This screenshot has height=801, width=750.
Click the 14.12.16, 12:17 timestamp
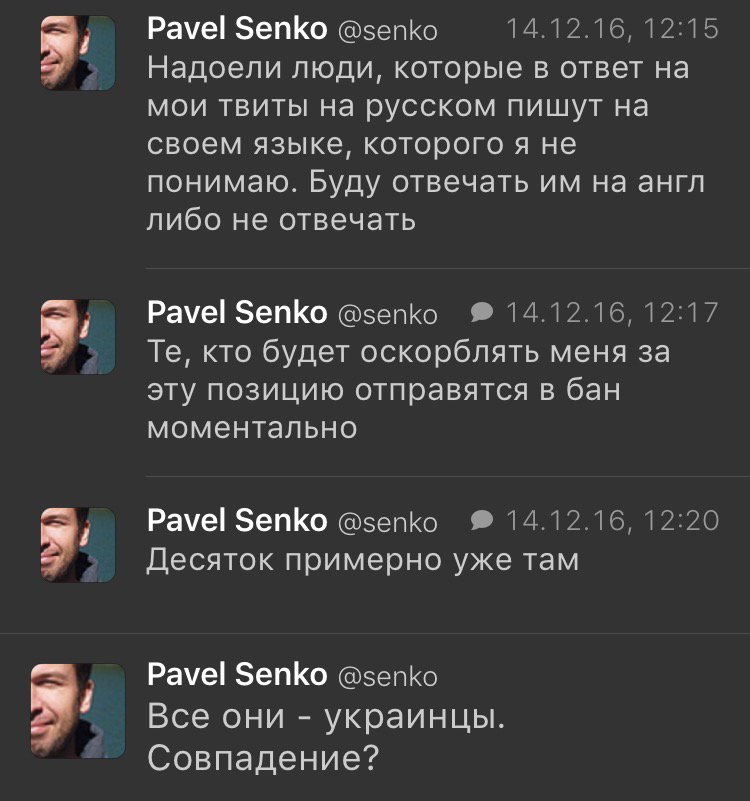(x=612, y=313)
